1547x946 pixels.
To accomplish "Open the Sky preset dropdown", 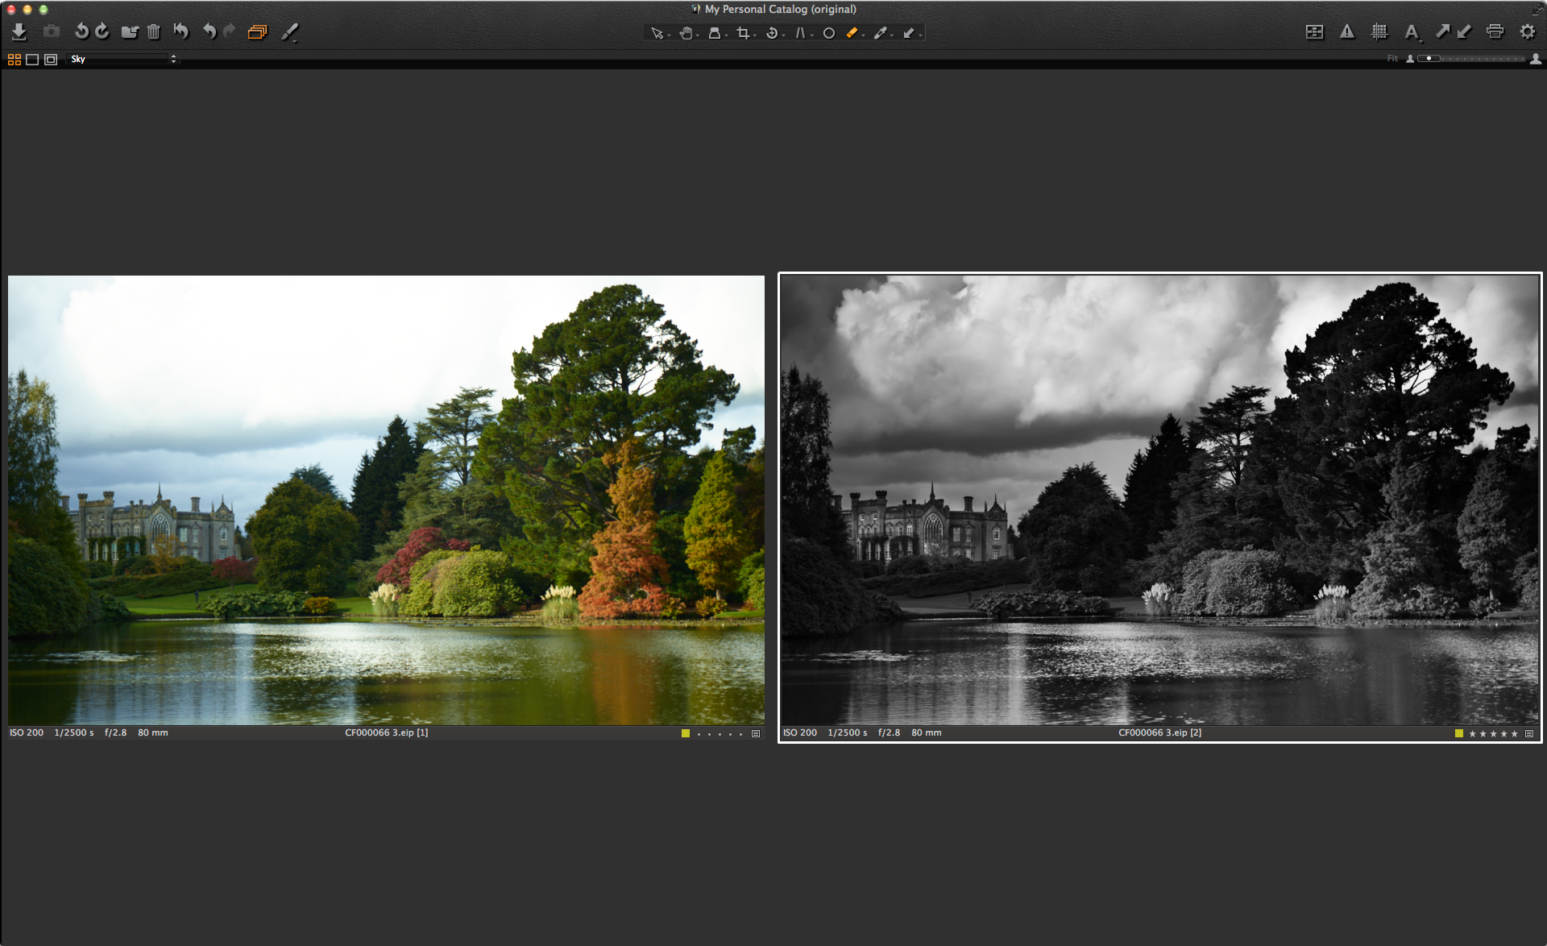I will pyautogui.click(x=120, y=59).
